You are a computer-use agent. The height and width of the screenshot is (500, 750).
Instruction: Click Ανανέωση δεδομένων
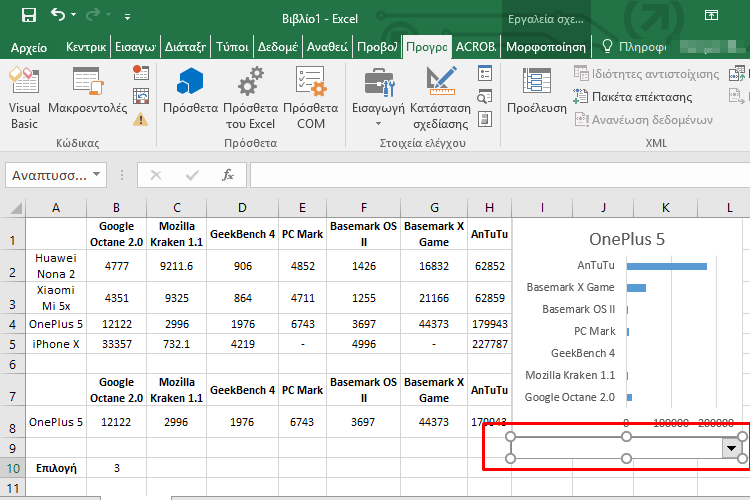[643, 120]
